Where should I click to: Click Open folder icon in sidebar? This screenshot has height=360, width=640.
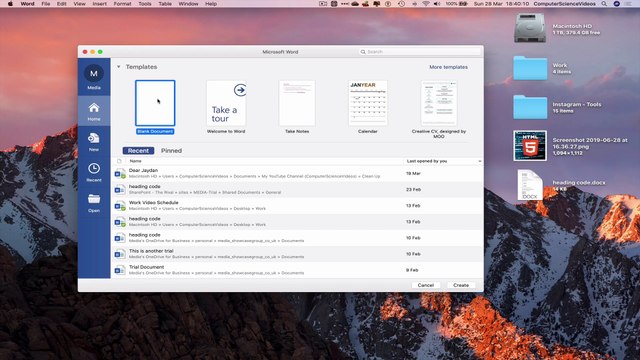tap(94, 199)
